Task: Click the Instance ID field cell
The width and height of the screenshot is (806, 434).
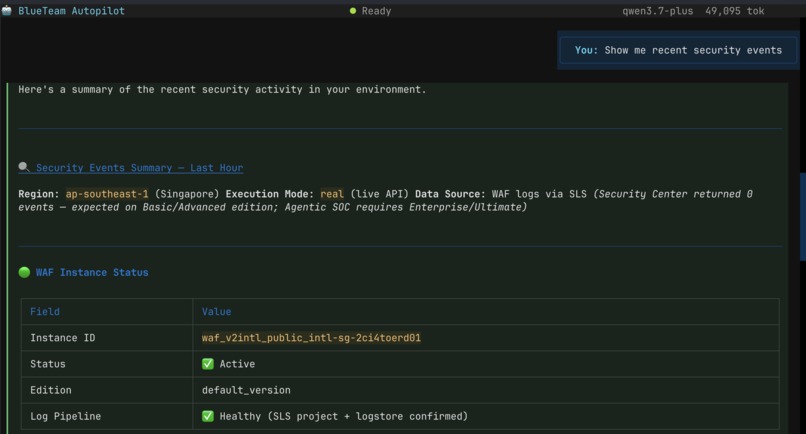Action: pyautogui.click(x=107, y=338)
